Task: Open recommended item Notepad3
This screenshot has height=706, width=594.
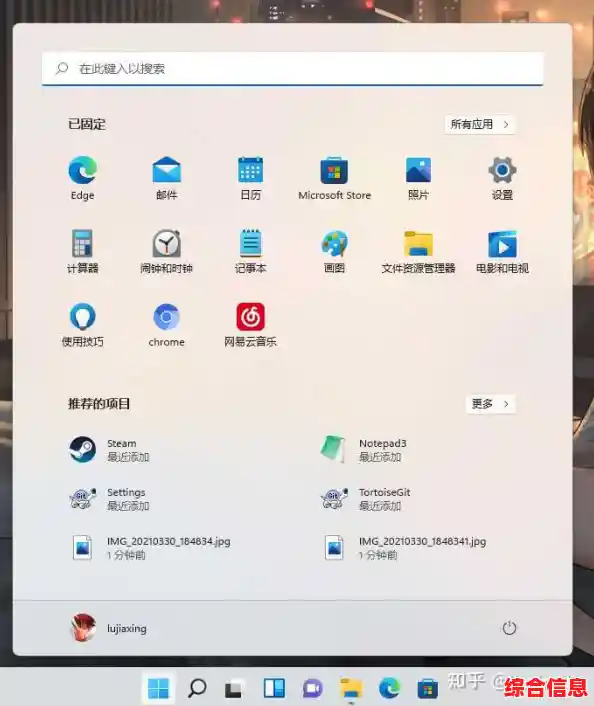Action: click(363, 449)
